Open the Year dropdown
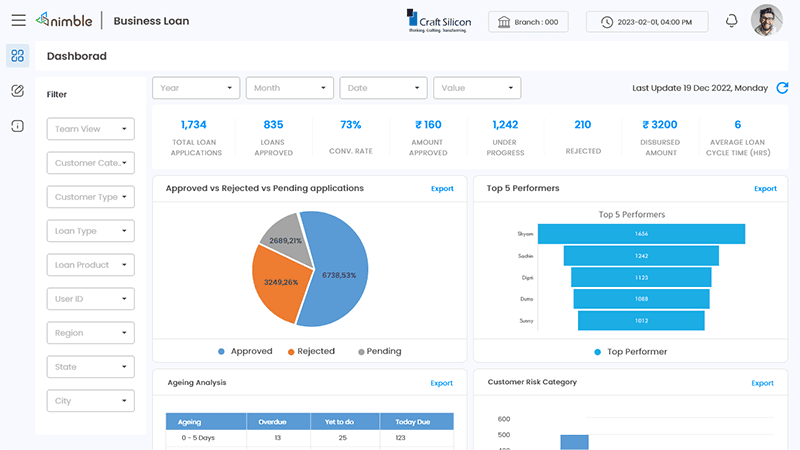800x450 pixels. click(x=196, y=88)
